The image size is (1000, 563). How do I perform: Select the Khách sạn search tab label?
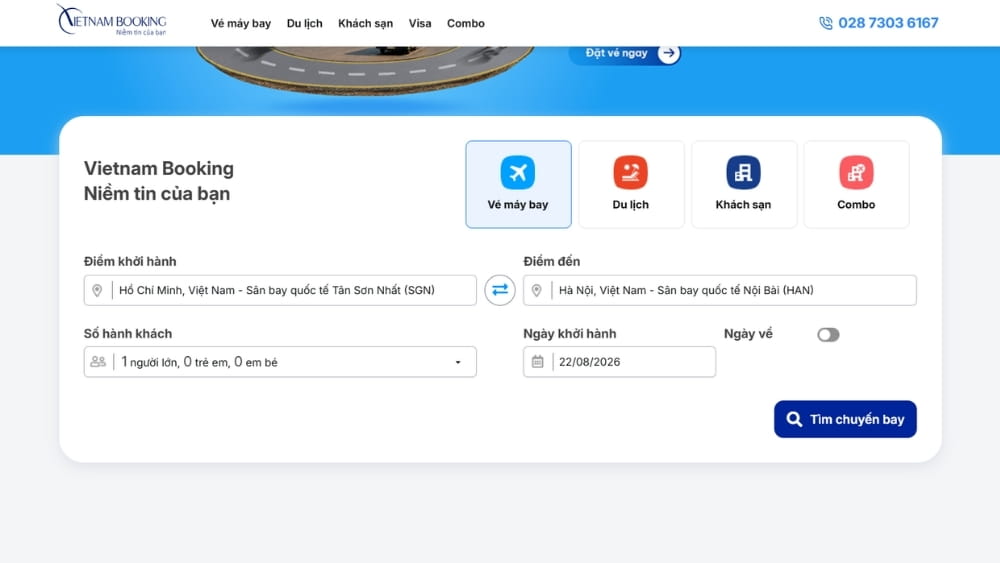[x=743, y=205]
